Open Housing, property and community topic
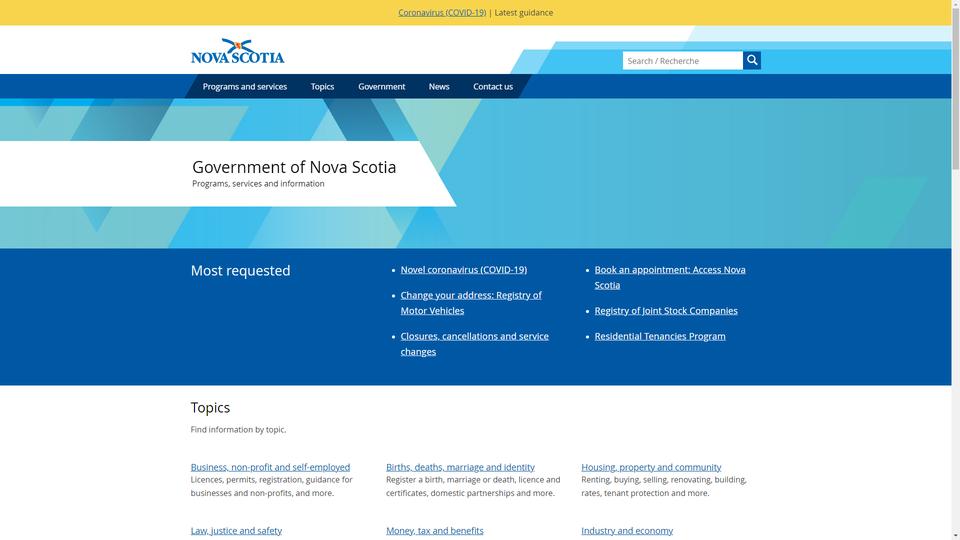Image resolution: width=960 pixels, height=540 pixels. [651, 467]
